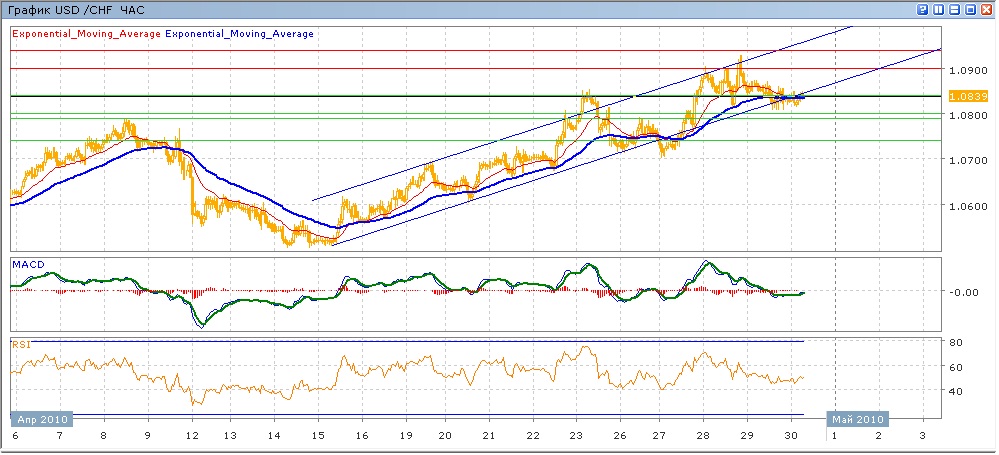
Task: Click the horizontal split layout icon
Action: click(x=955, y=9)
